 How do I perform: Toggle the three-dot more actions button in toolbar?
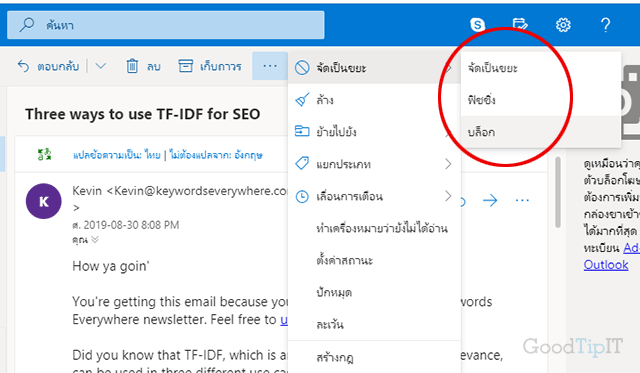[270, 66]
